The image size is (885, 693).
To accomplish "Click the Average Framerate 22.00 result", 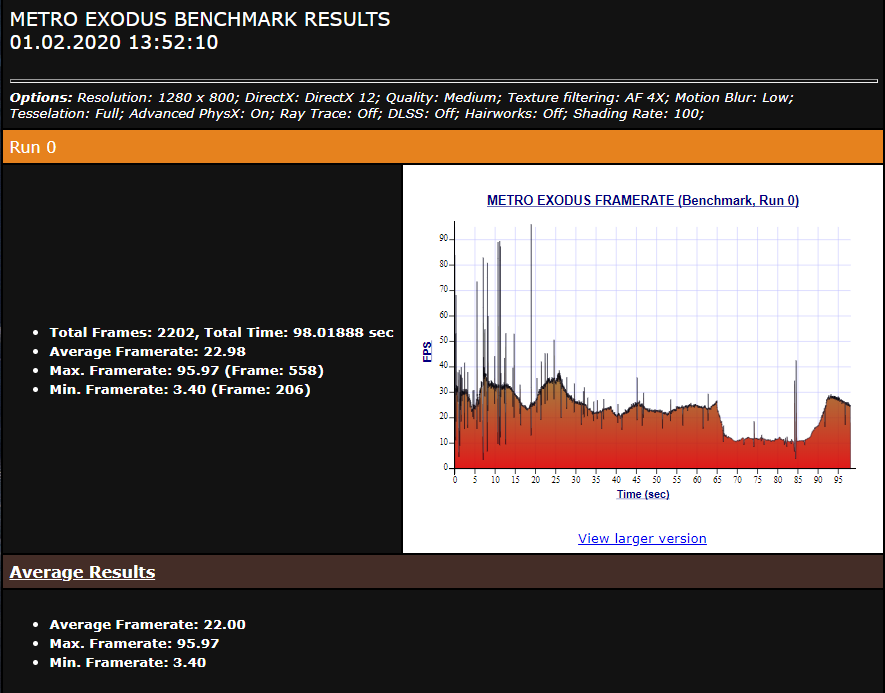I will tap(147, 625).
